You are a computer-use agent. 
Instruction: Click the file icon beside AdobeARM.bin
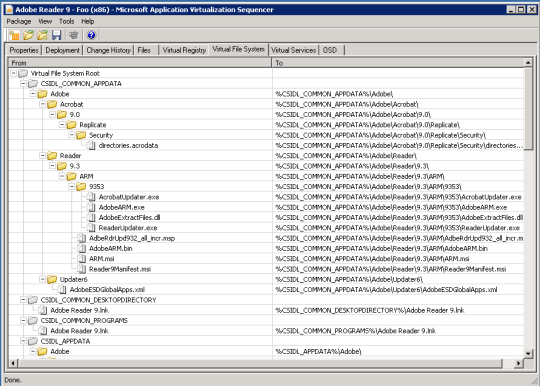pyautogui.click(x=82, y=249)
